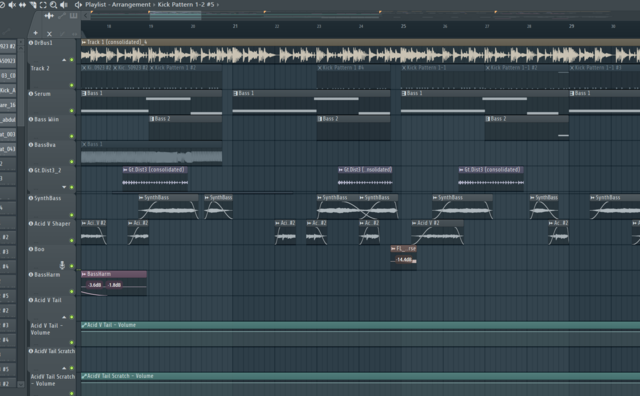Click the X icon above track headers
Viewport: 640px width, 396px height.
click(x=49, y=34)
